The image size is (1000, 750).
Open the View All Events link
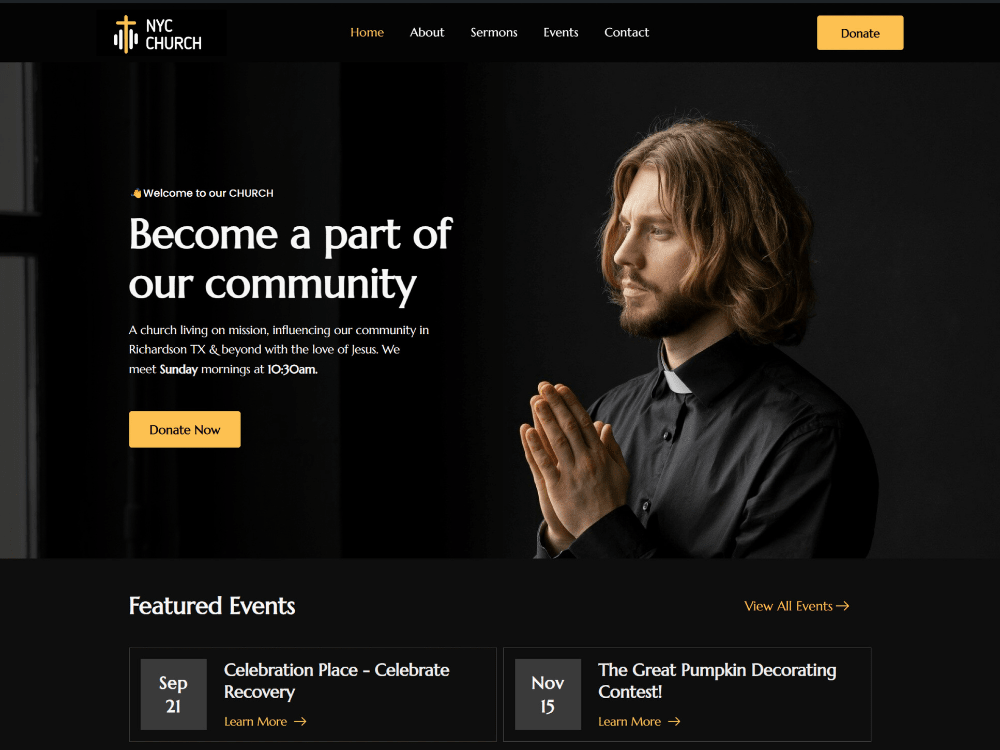pos(797,606)
